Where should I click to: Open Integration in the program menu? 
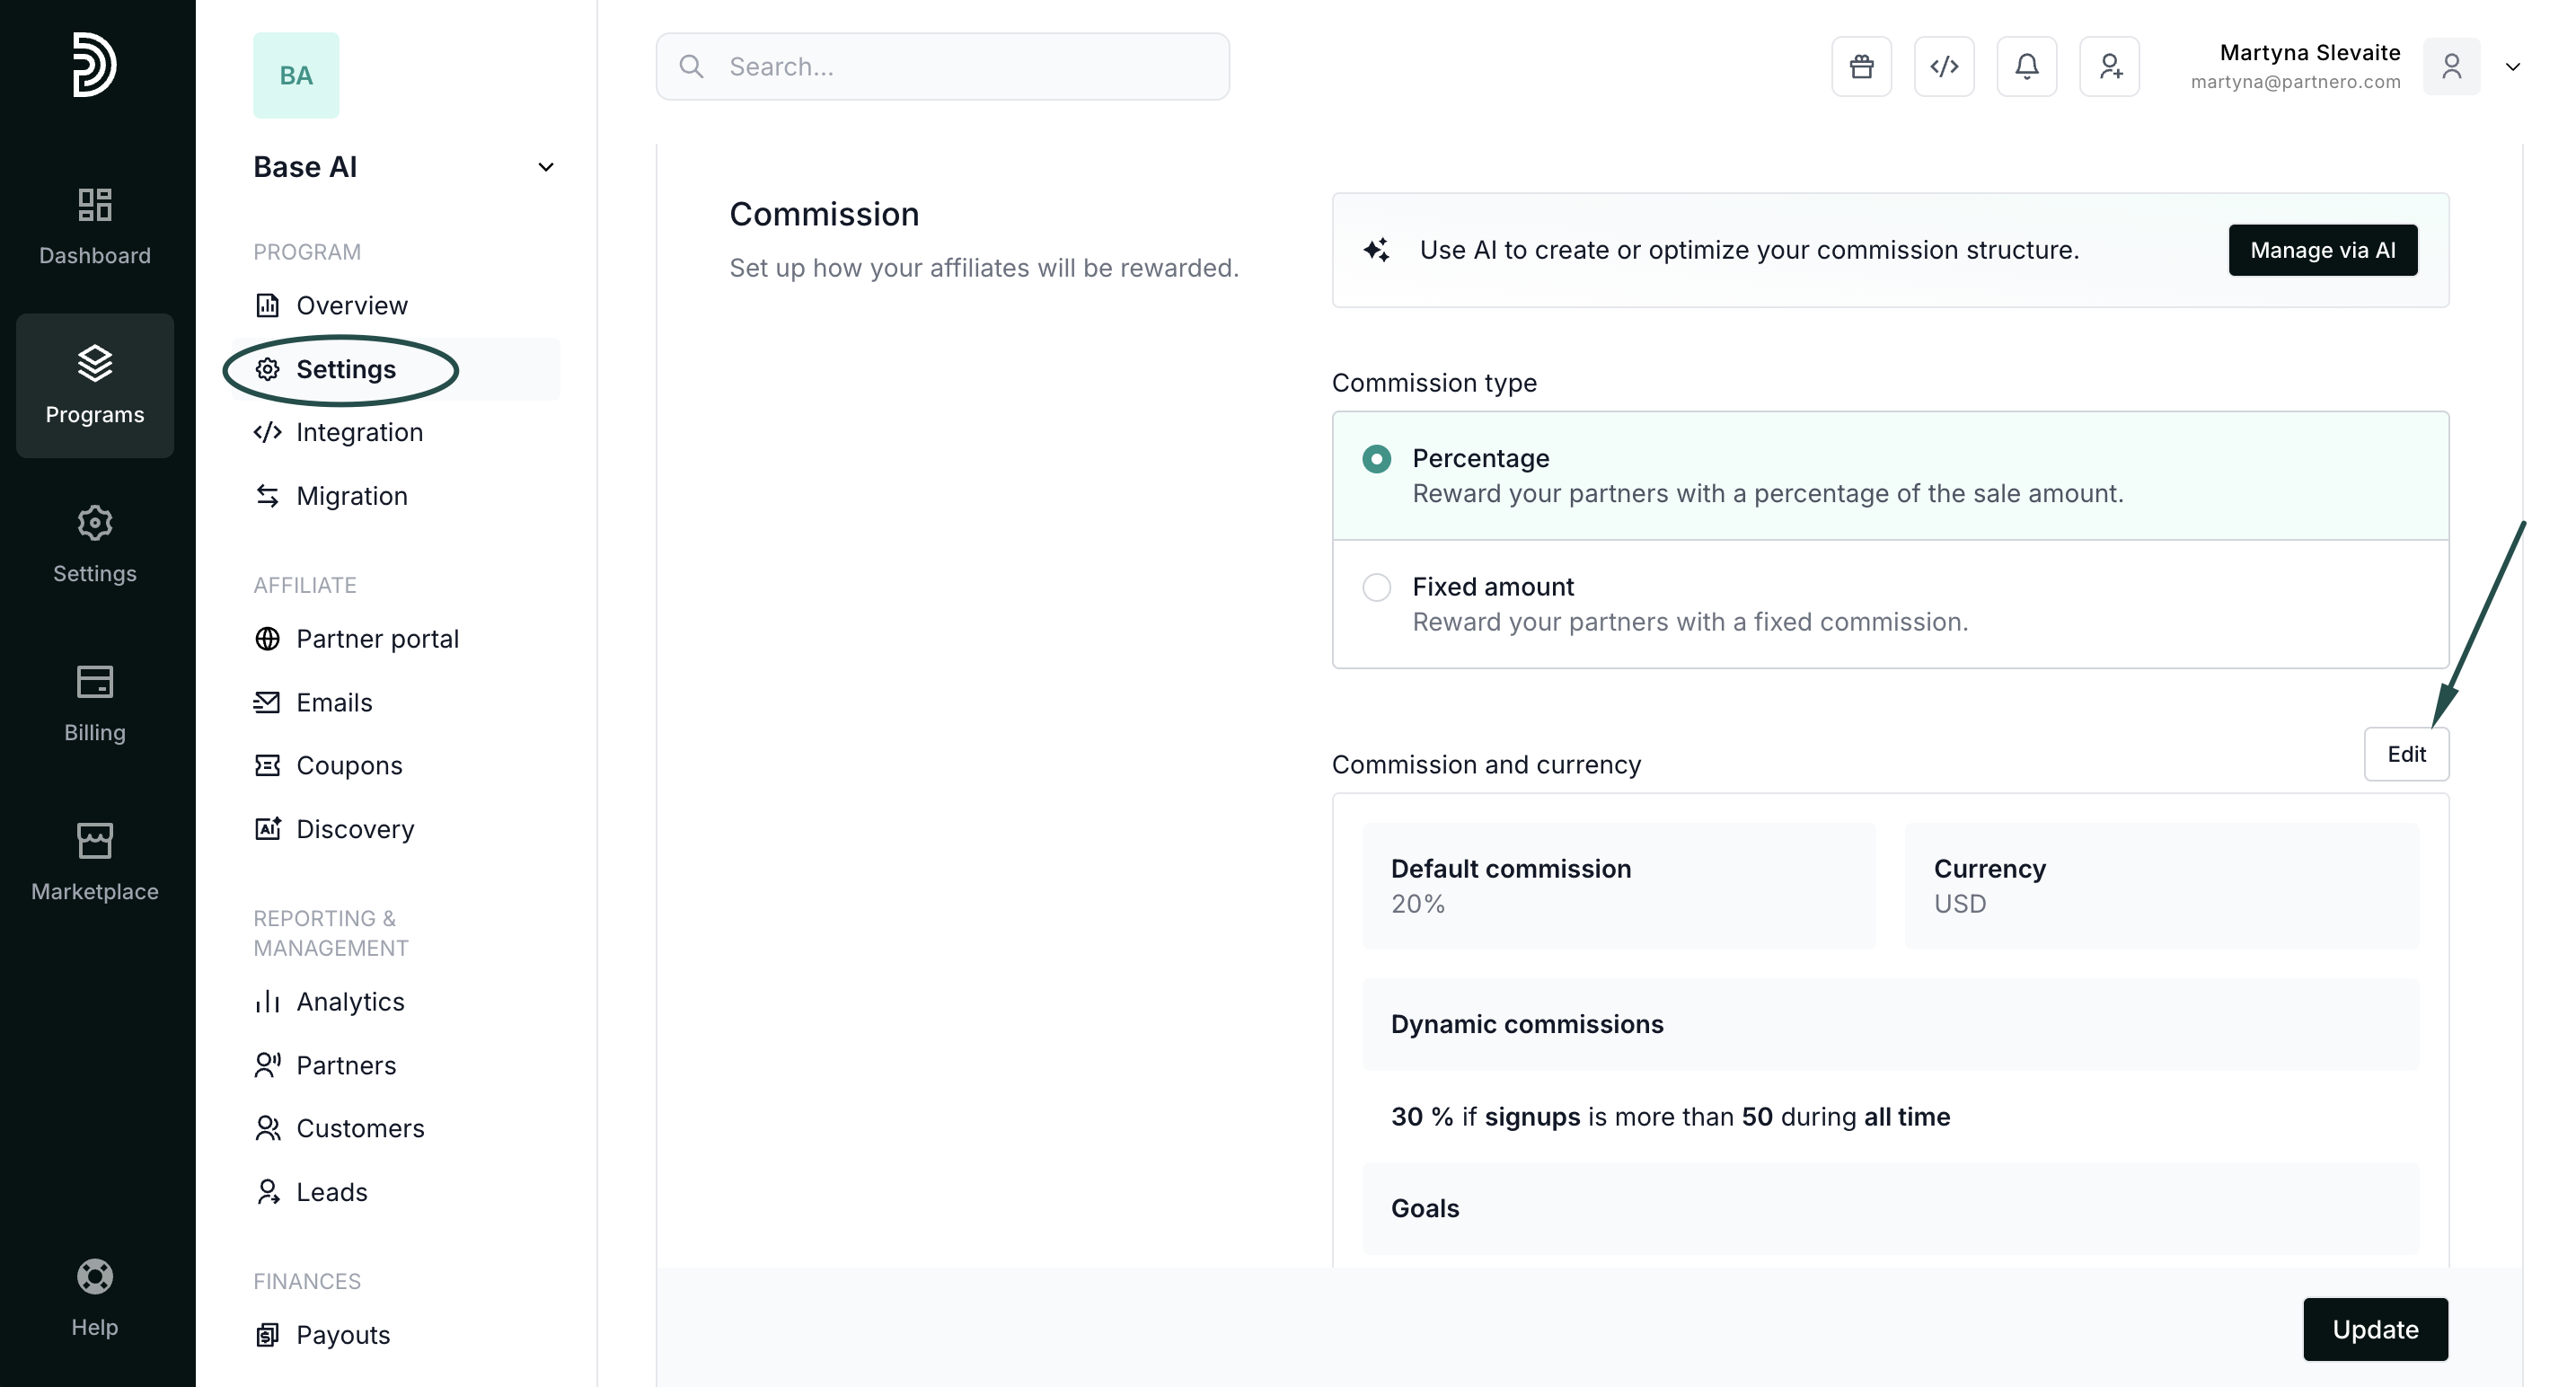pyautogui.click(x=359, y=432)
